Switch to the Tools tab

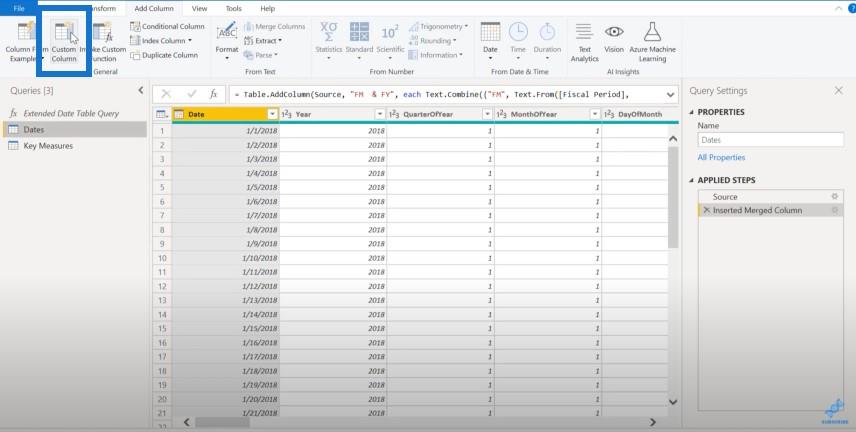[x=234, y=8]
